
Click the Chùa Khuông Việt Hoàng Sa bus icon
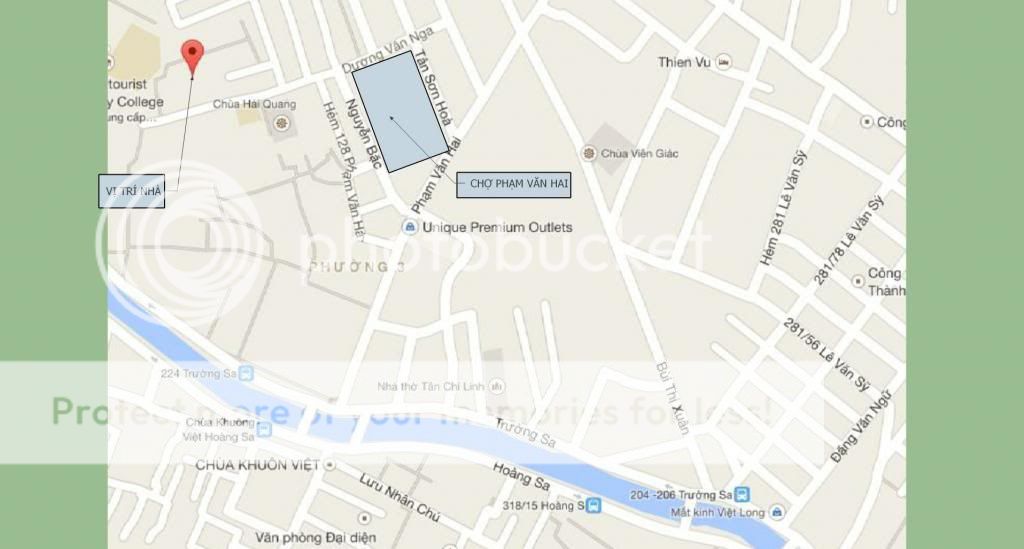264,430
